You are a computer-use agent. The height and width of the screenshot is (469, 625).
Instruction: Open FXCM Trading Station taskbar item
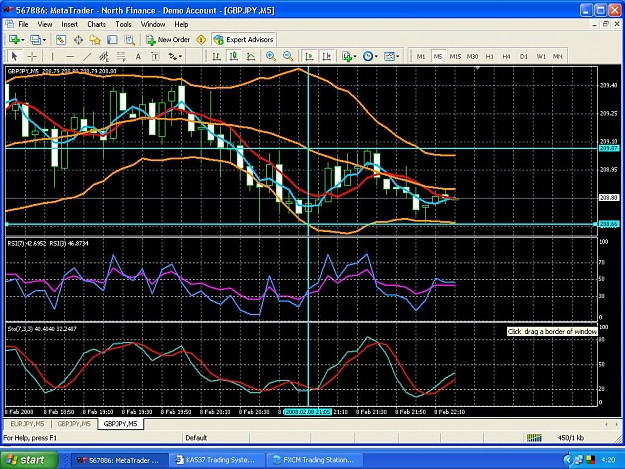[x=314, y=460]
